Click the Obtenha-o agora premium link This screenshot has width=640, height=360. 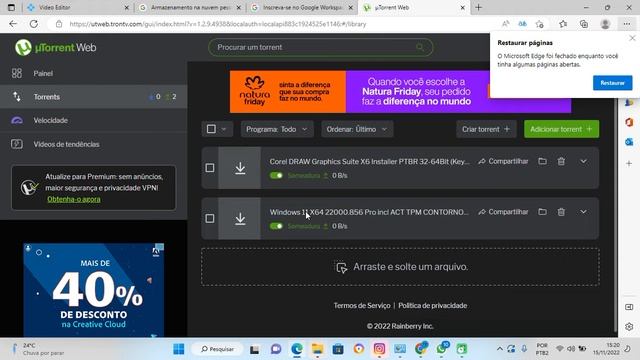tap(74, 199)
